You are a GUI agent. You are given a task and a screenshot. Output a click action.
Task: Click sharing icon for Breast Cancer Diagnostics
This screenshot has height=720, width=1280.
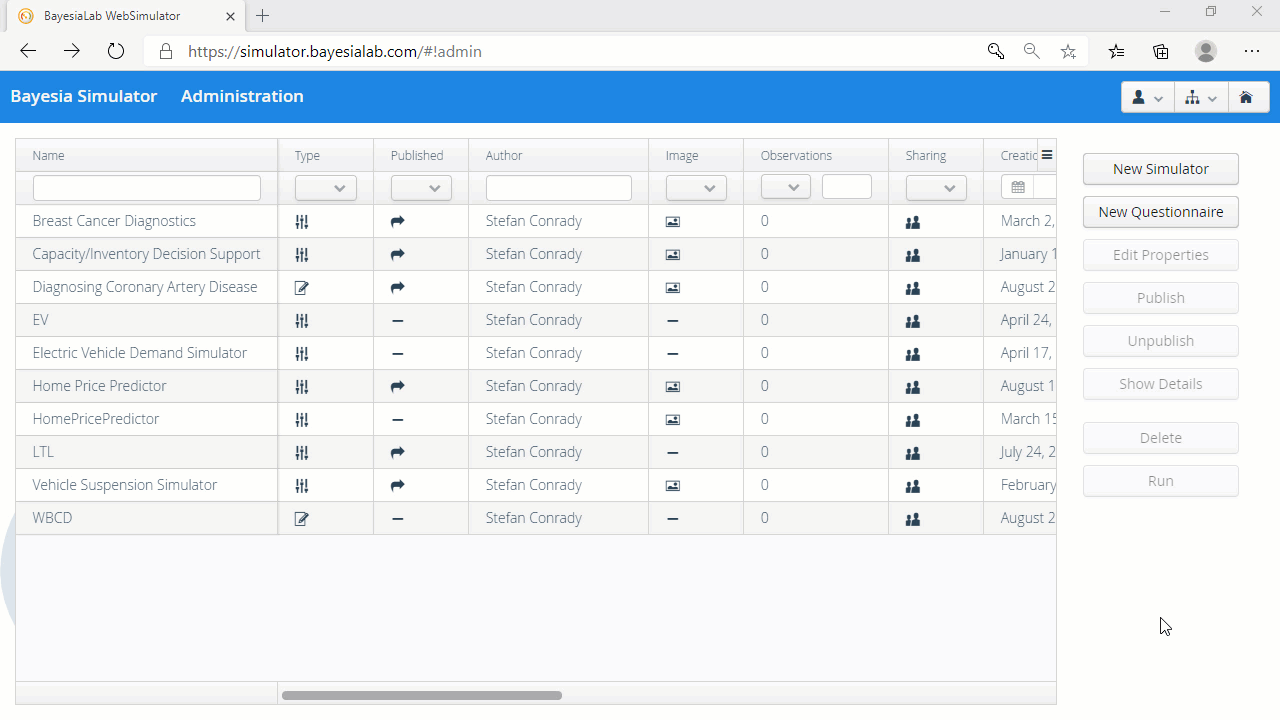(912, 222)
